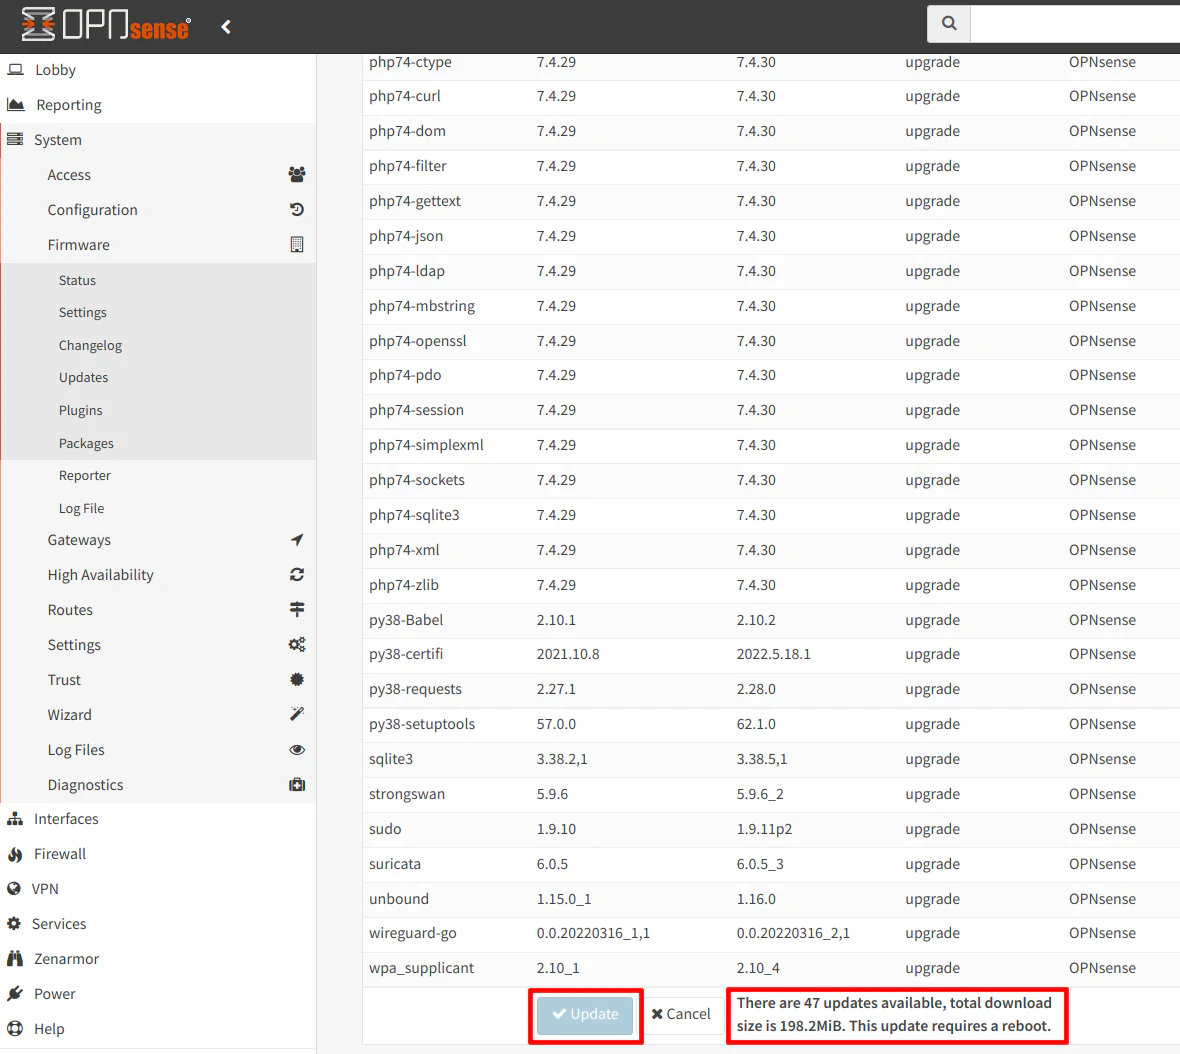
Task: Open the Lobby menu
Action: pos(56,70)
